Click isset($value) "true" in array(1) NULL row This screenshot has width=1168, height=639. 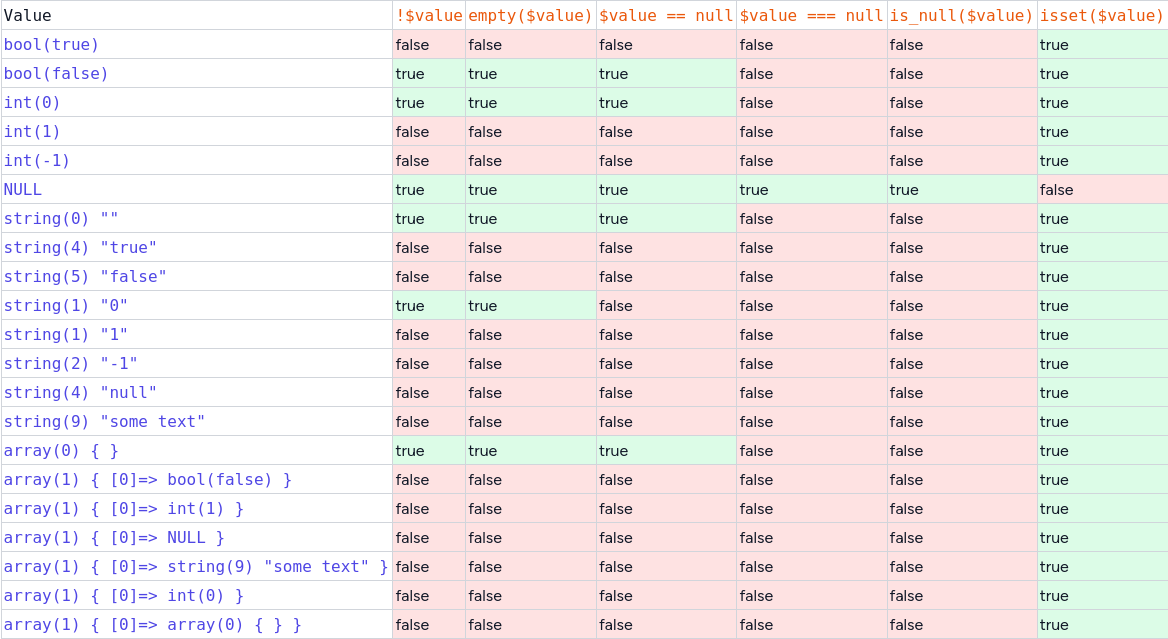tap(1102, 538)
